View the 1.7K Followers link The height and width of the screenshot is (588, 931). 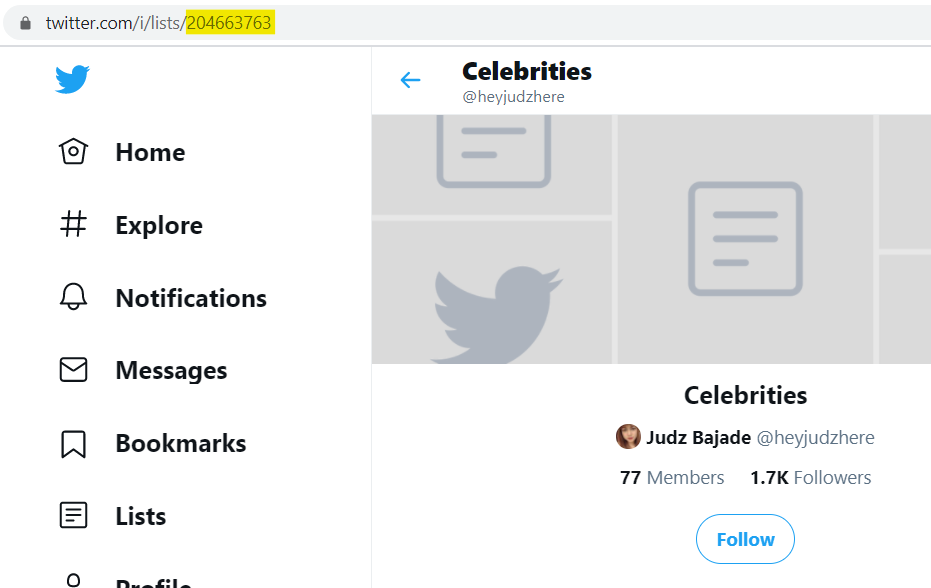point(810,478)
